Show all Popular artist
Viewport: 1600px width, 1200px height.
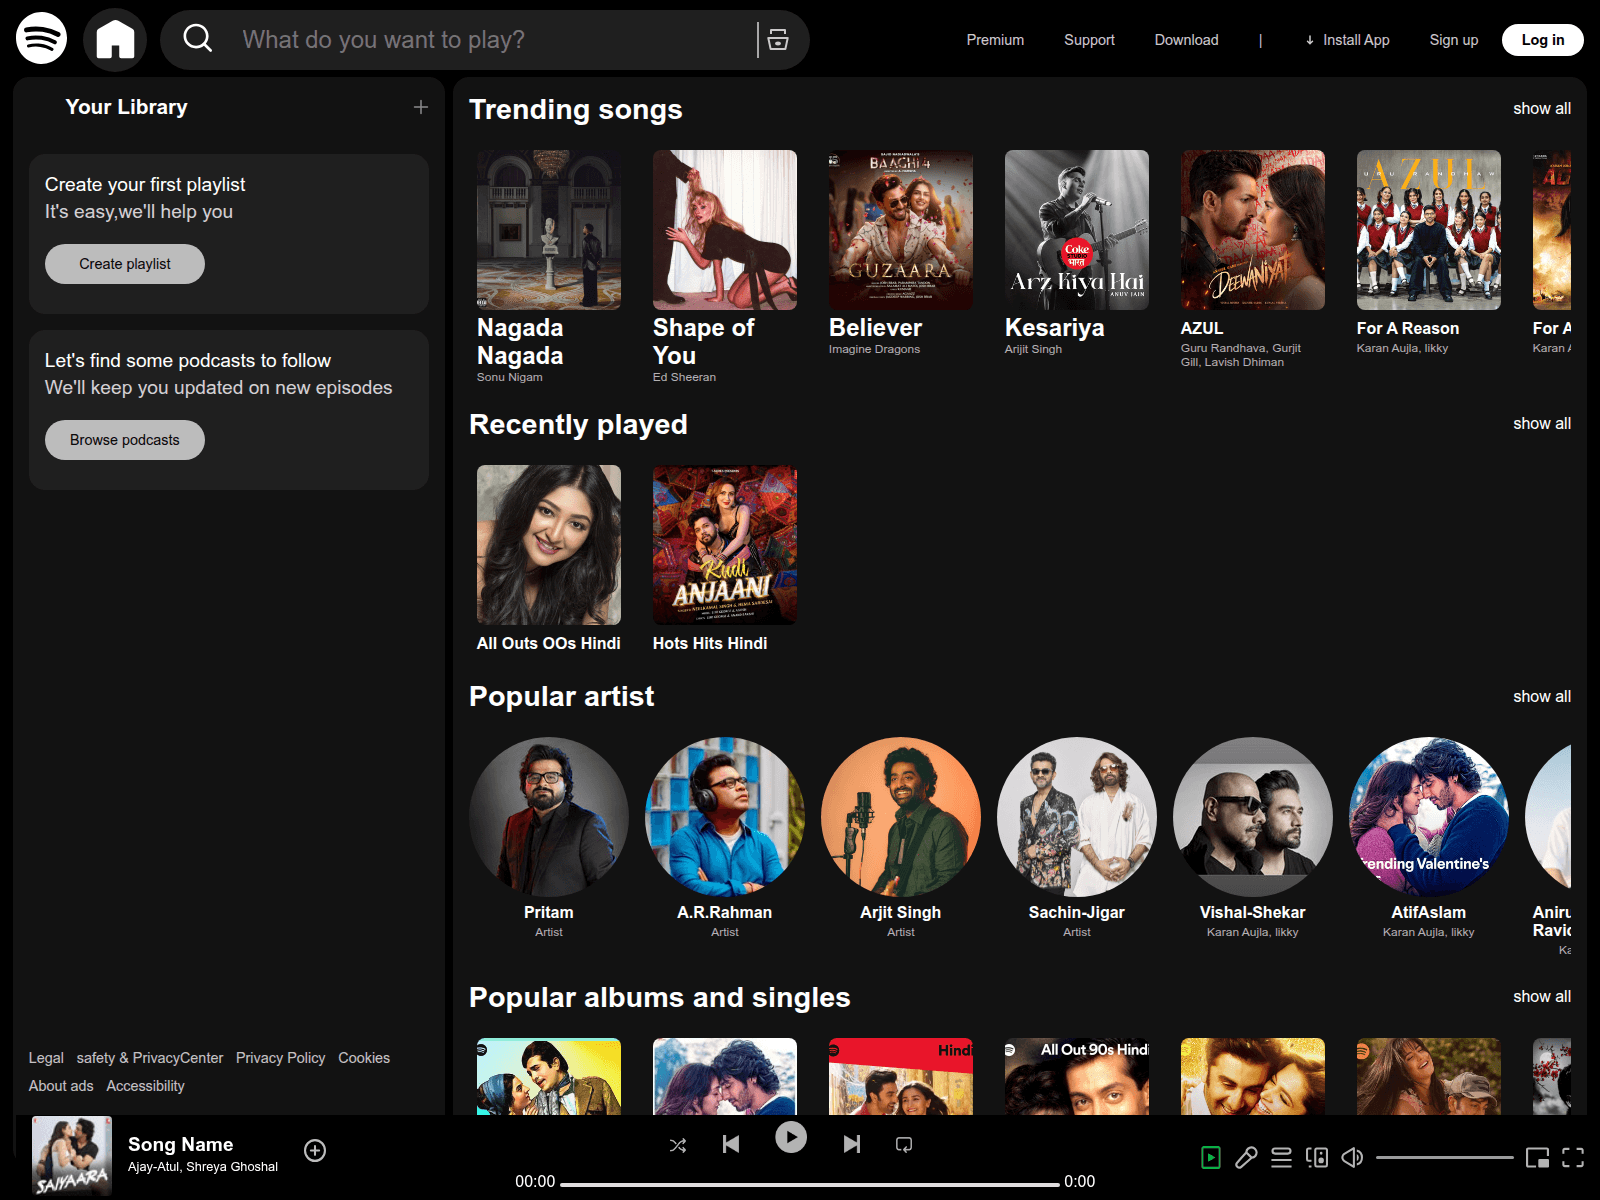(x=1542, y=696)
